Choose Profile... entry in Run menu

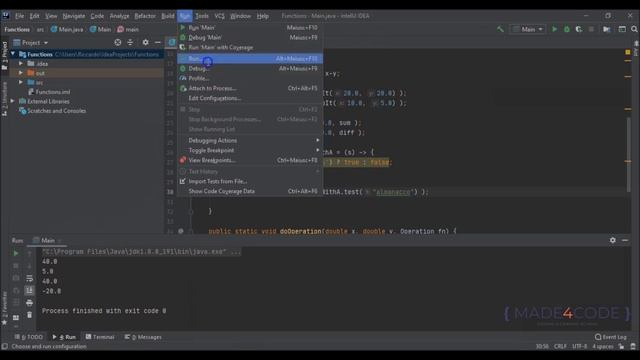click(250, 78)
